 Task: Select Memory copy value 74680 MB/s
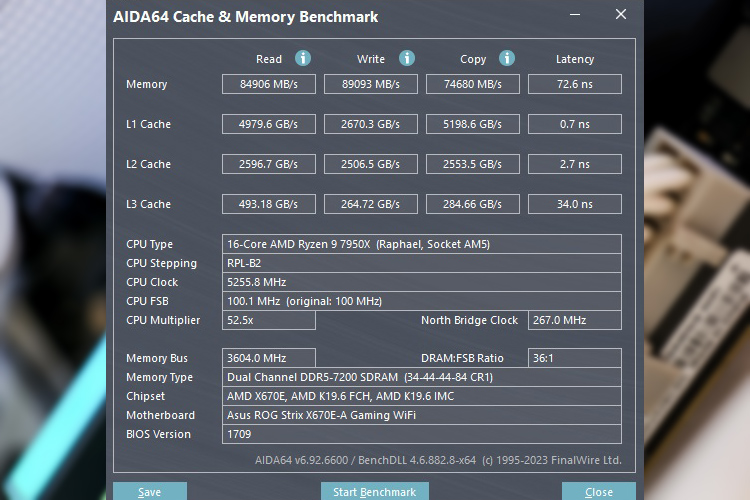pyautogui.click(x=473, y=84)
